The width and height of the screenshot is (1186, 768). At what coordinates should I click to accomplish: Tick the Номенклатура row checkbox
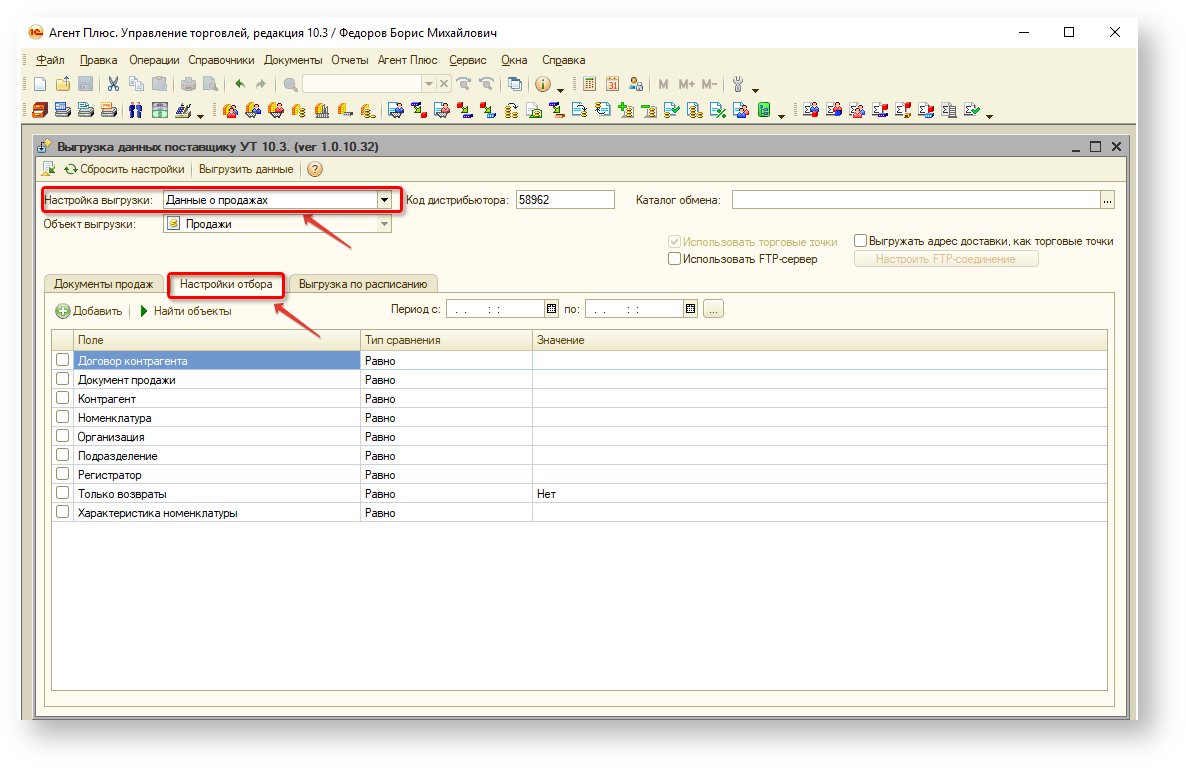pyautogui.click(x=63, y=417)
